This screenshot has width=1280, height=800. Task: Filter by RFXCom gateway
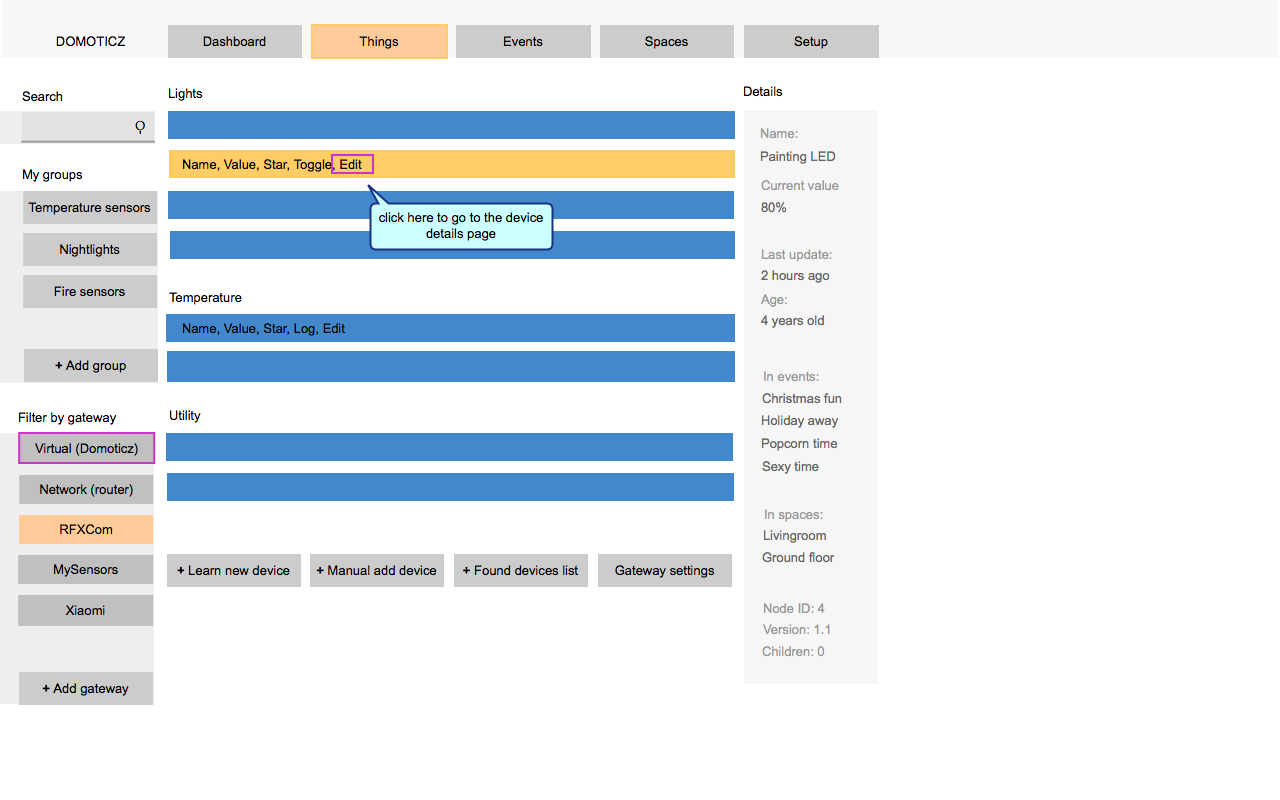point(86,530)
